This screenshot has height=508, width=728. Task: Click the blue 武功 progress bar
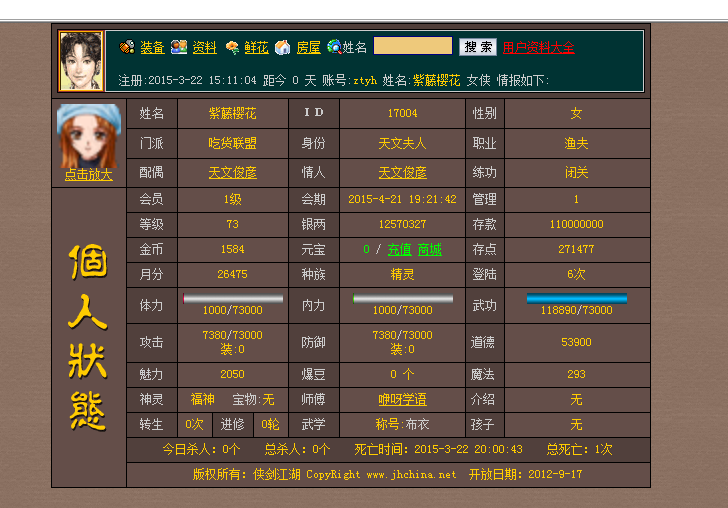[577, 299]
